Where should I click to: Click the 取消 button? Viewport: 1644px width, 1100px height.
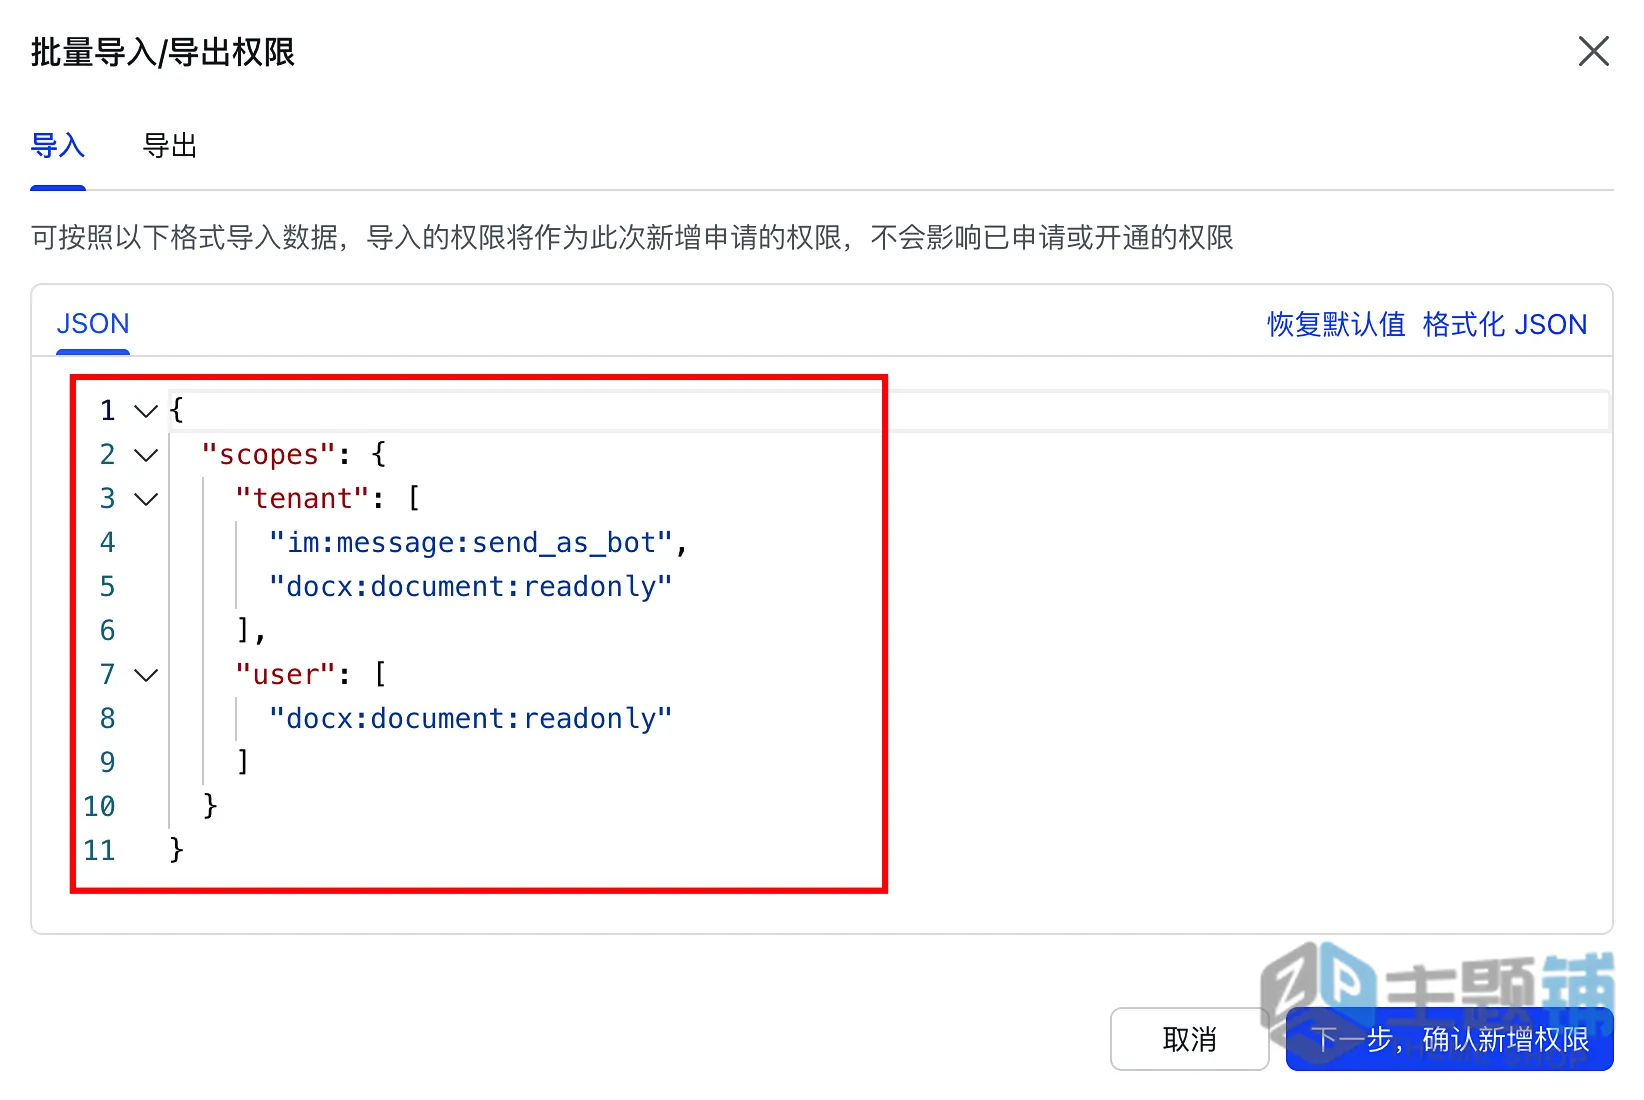(x=1189, y=1039)
